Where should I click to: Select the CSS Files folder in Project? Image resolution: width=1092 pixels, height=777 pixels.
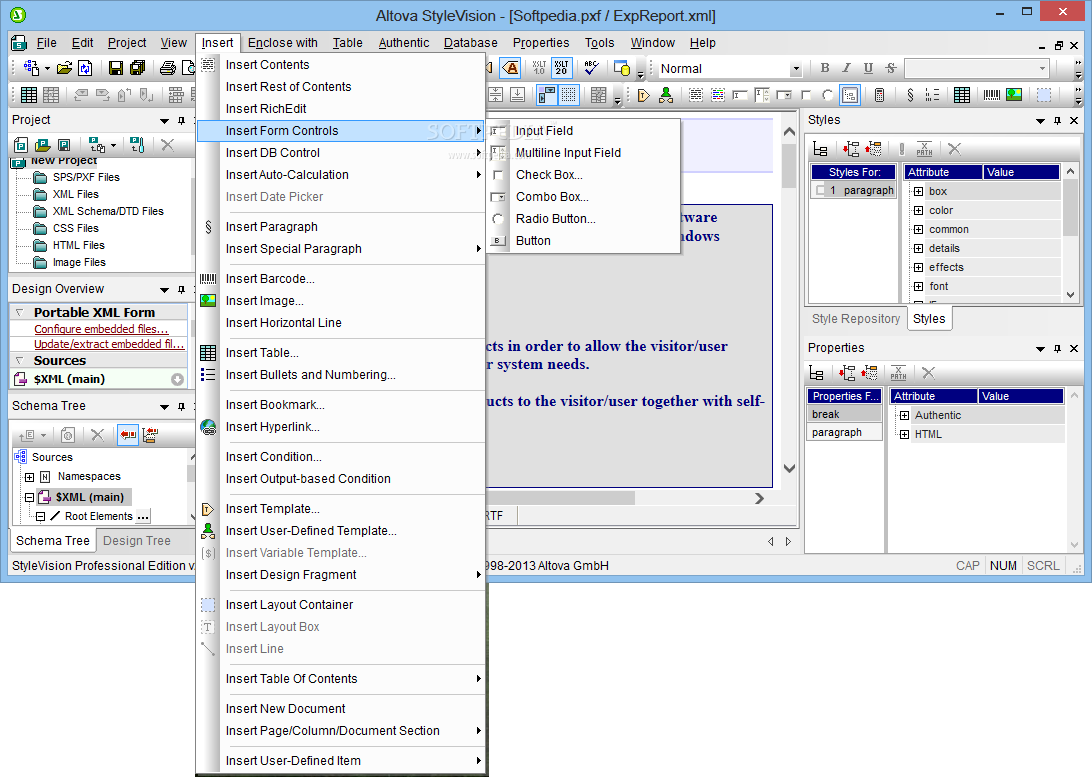75,228
